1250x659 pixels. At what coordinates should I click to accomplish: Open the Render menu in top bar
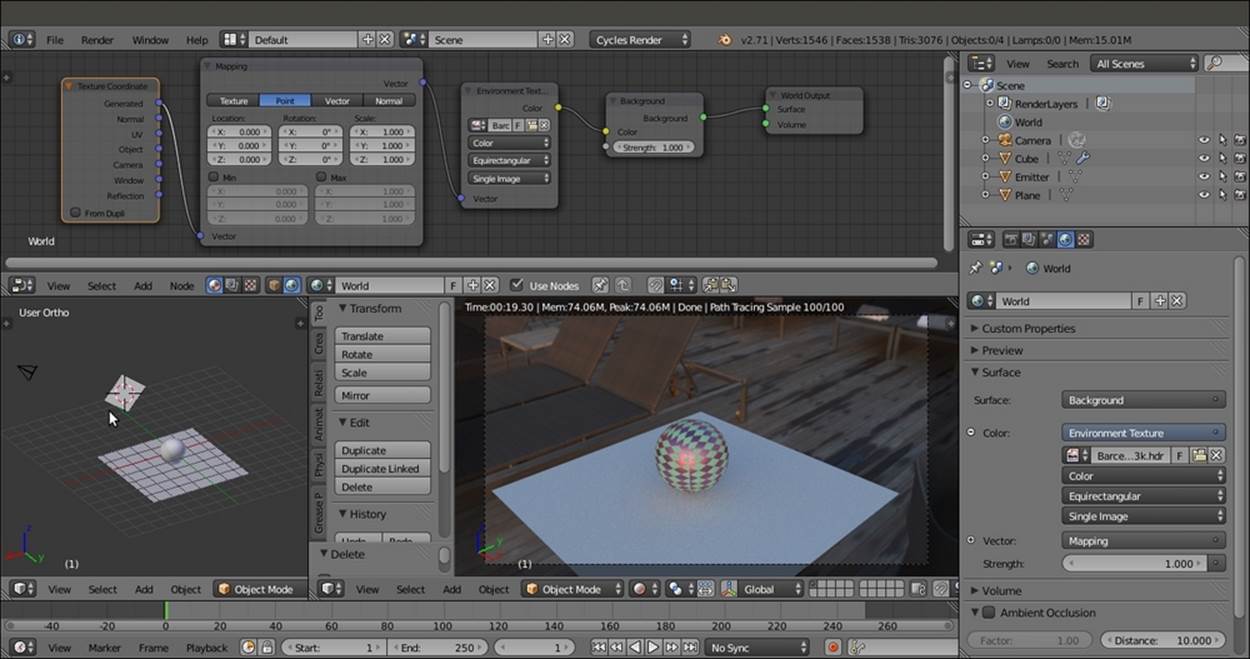tap(97, 40)
